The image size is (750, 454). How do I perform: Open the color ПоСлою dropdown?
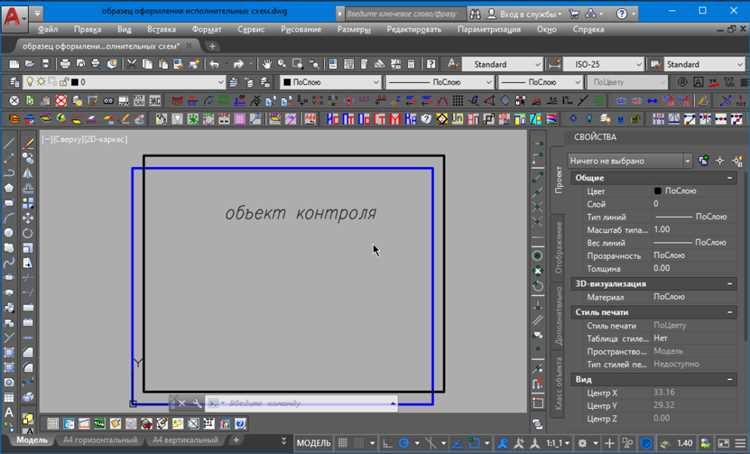click(330, 82)
